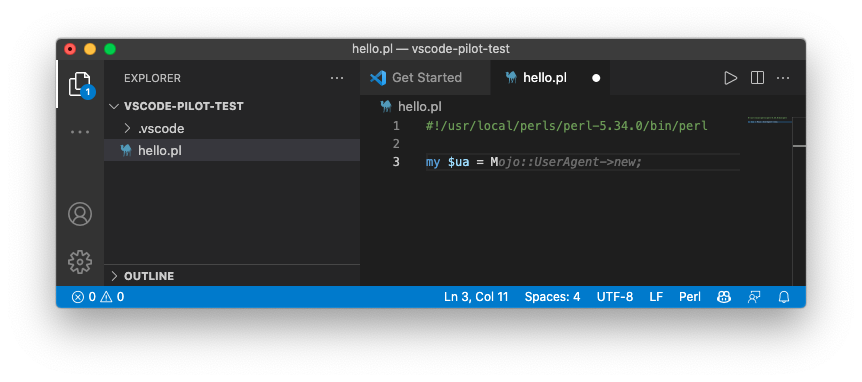The width and height of the screenshot is (862, 382).
Task: Run the Perl file with play icon
Action: [x=730, y=78]
